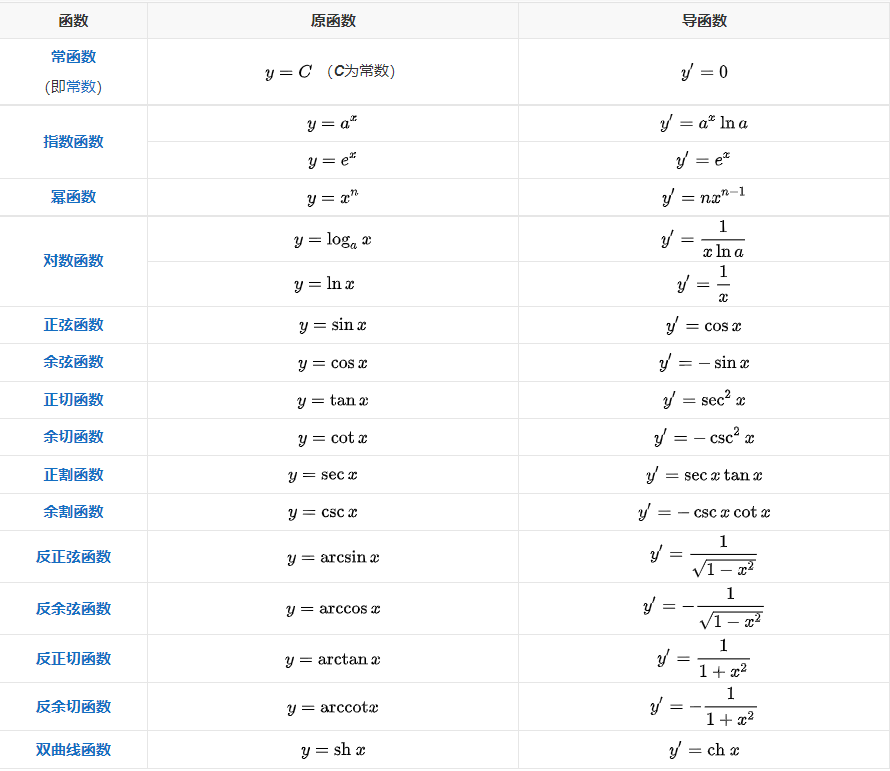Select the y = a^x formula
Viewport: 890px width, 771px height.
[x=332, y=123]
